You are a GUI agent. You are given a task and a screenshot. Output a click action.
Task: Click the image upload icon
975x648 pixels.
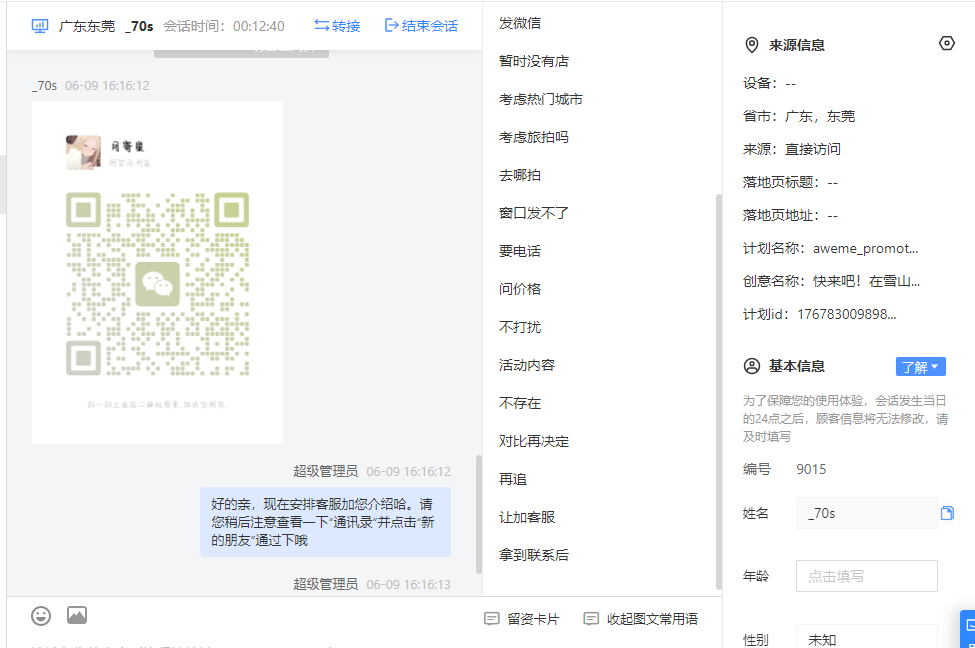pyautogui.click(x=77, y=615)
